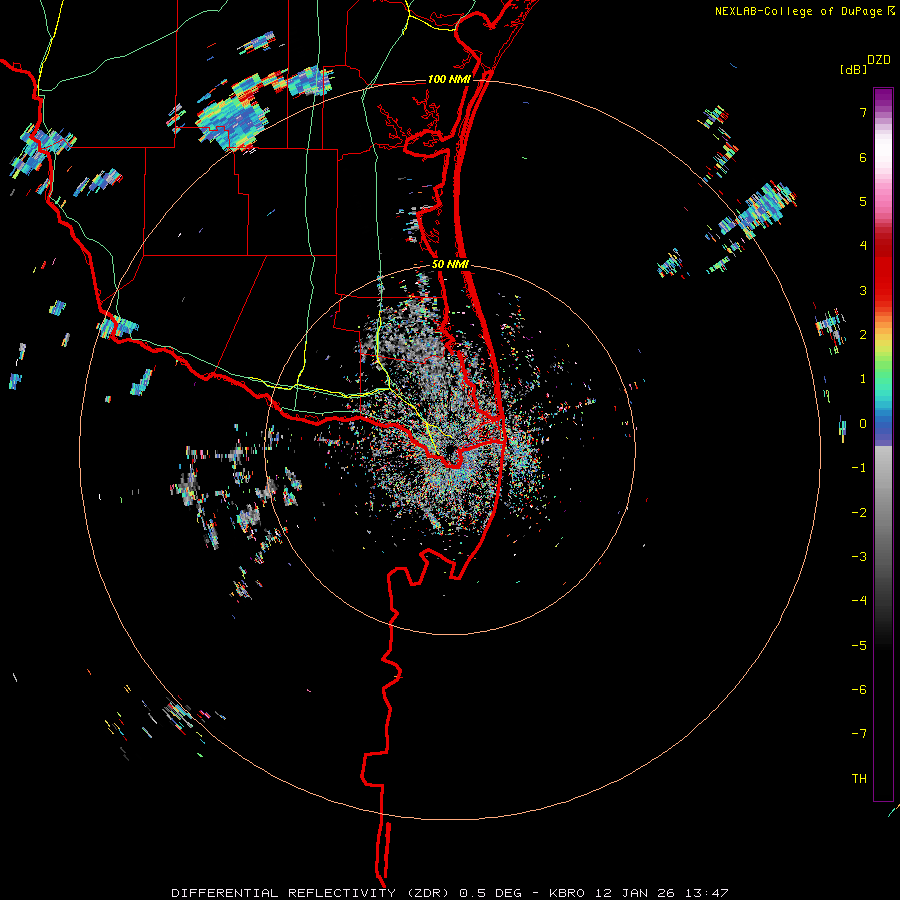Click the 7 value on the color scale

pos(863,112)
